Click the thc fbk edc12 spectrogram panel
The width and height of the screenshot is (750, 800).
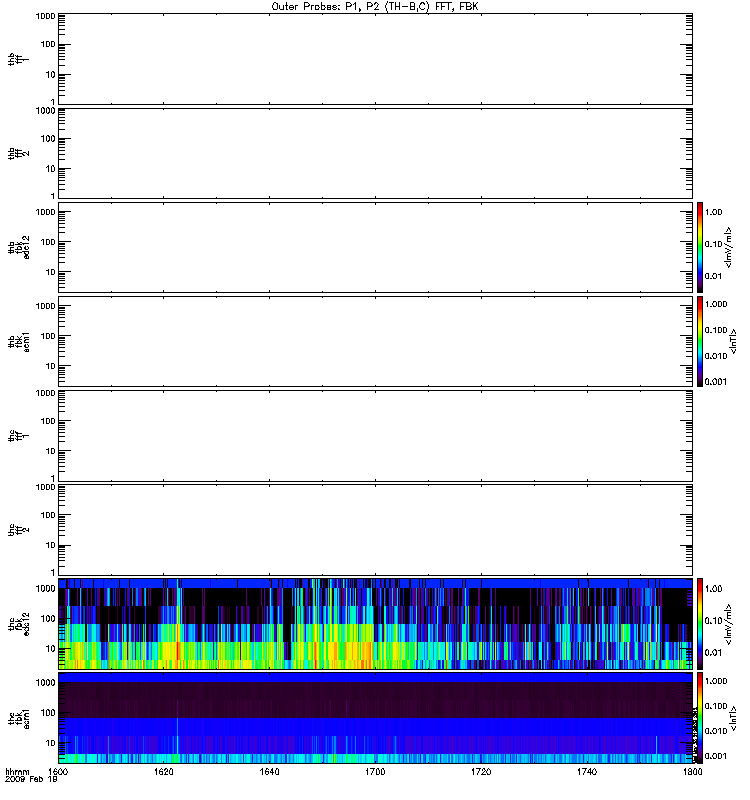point(375,623)
